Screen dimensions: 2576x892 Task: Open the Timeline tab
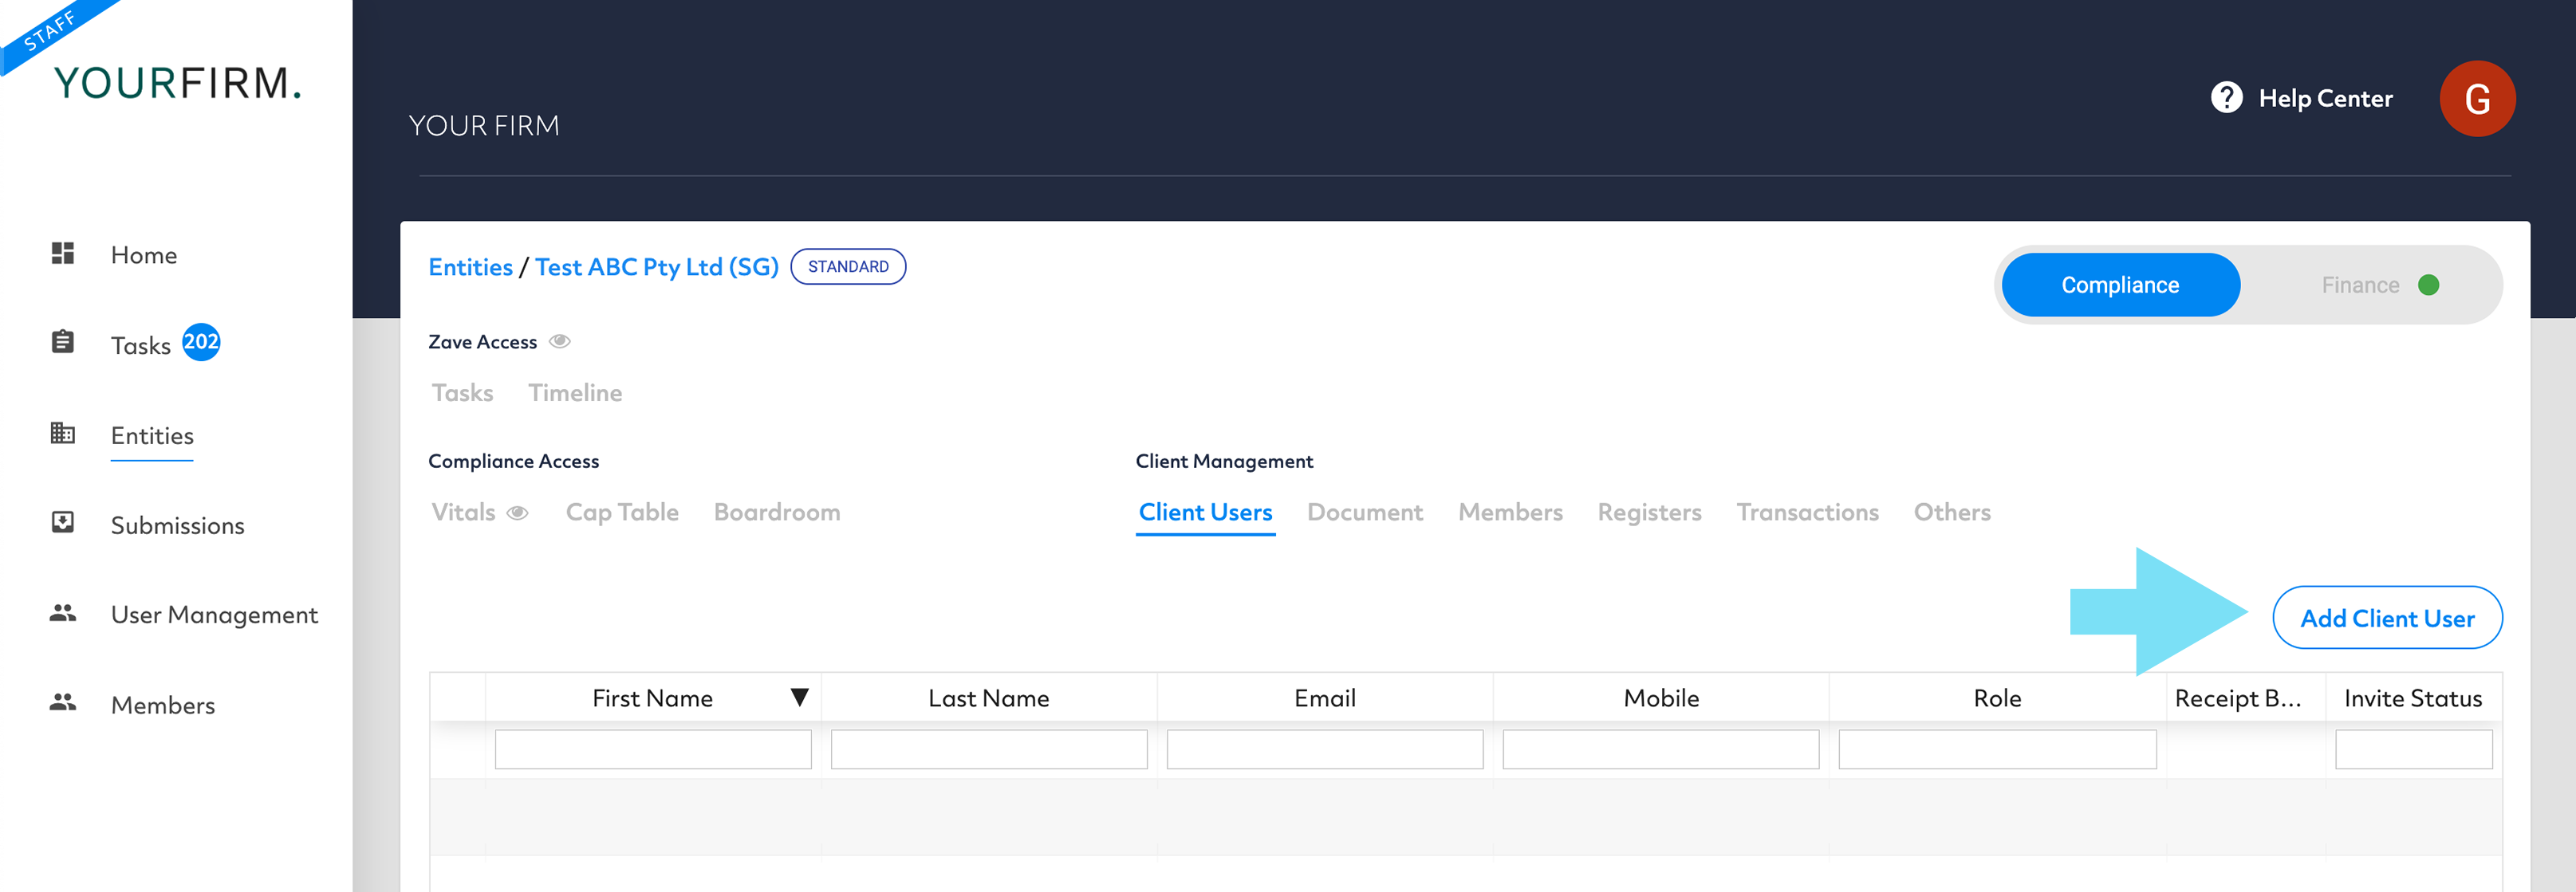(x=575, y=393)
